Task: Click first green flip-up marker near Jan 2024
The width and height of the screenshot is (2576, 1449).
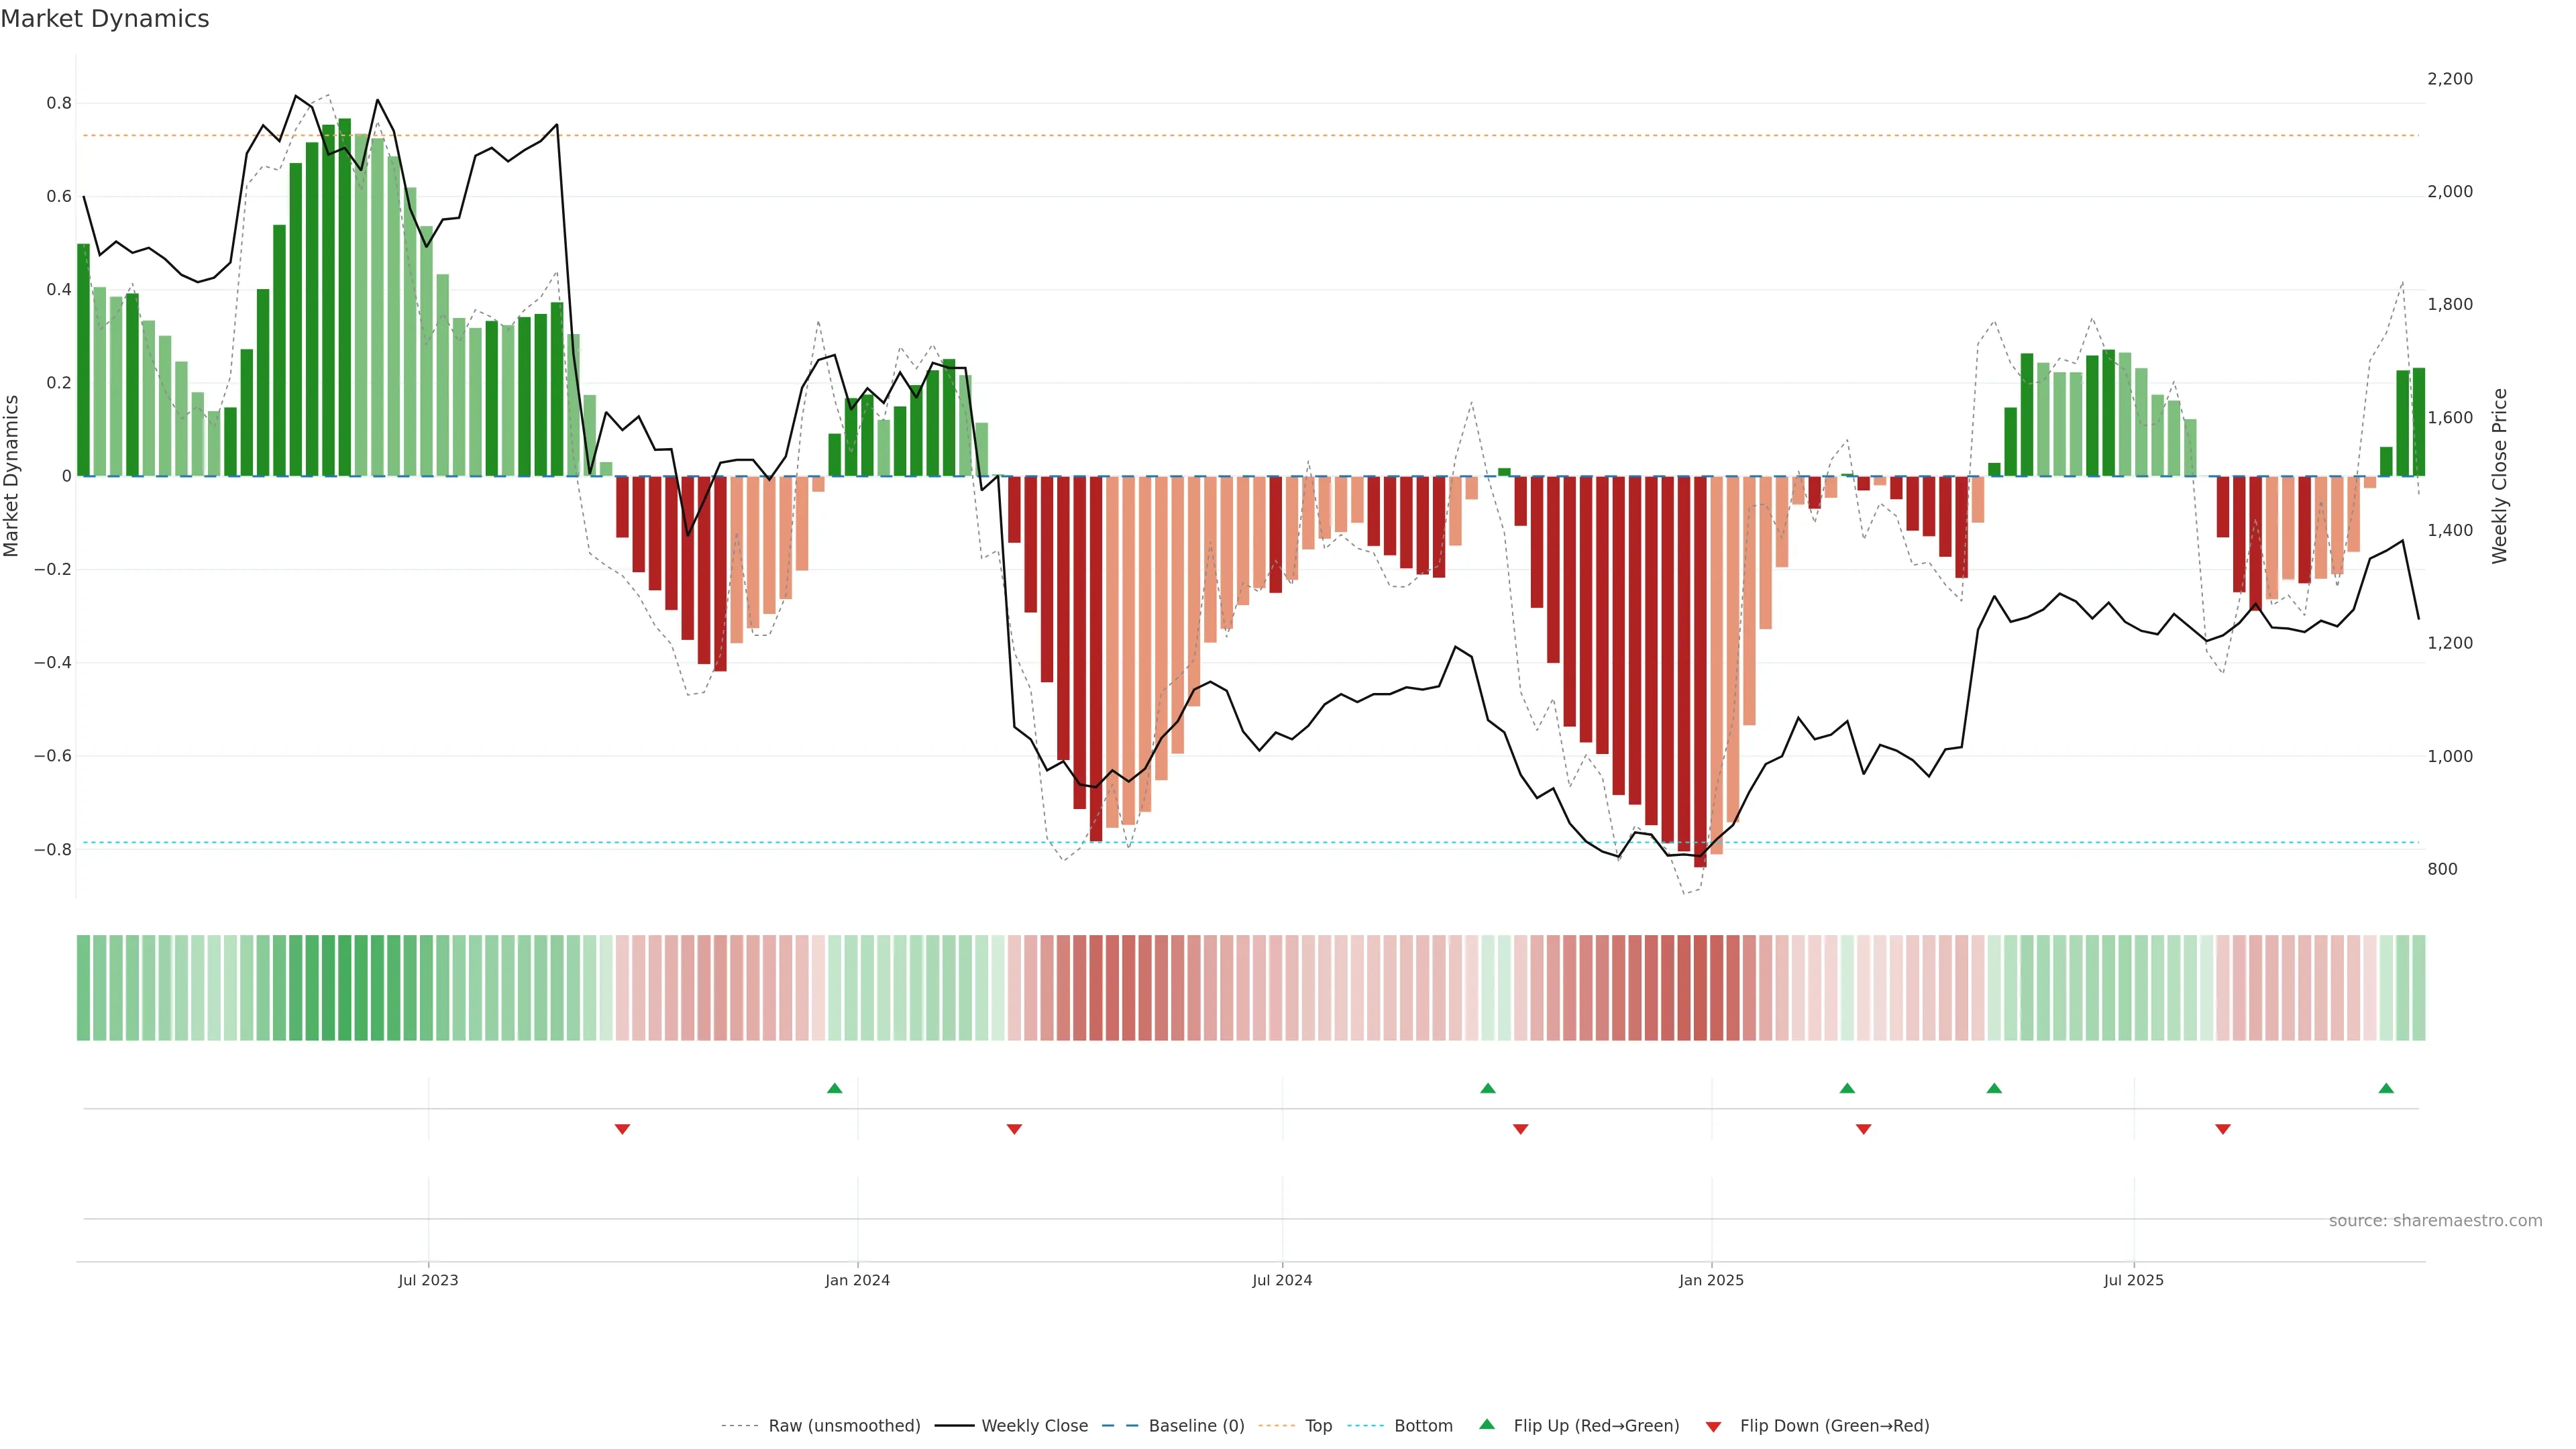Action: 835,1088
